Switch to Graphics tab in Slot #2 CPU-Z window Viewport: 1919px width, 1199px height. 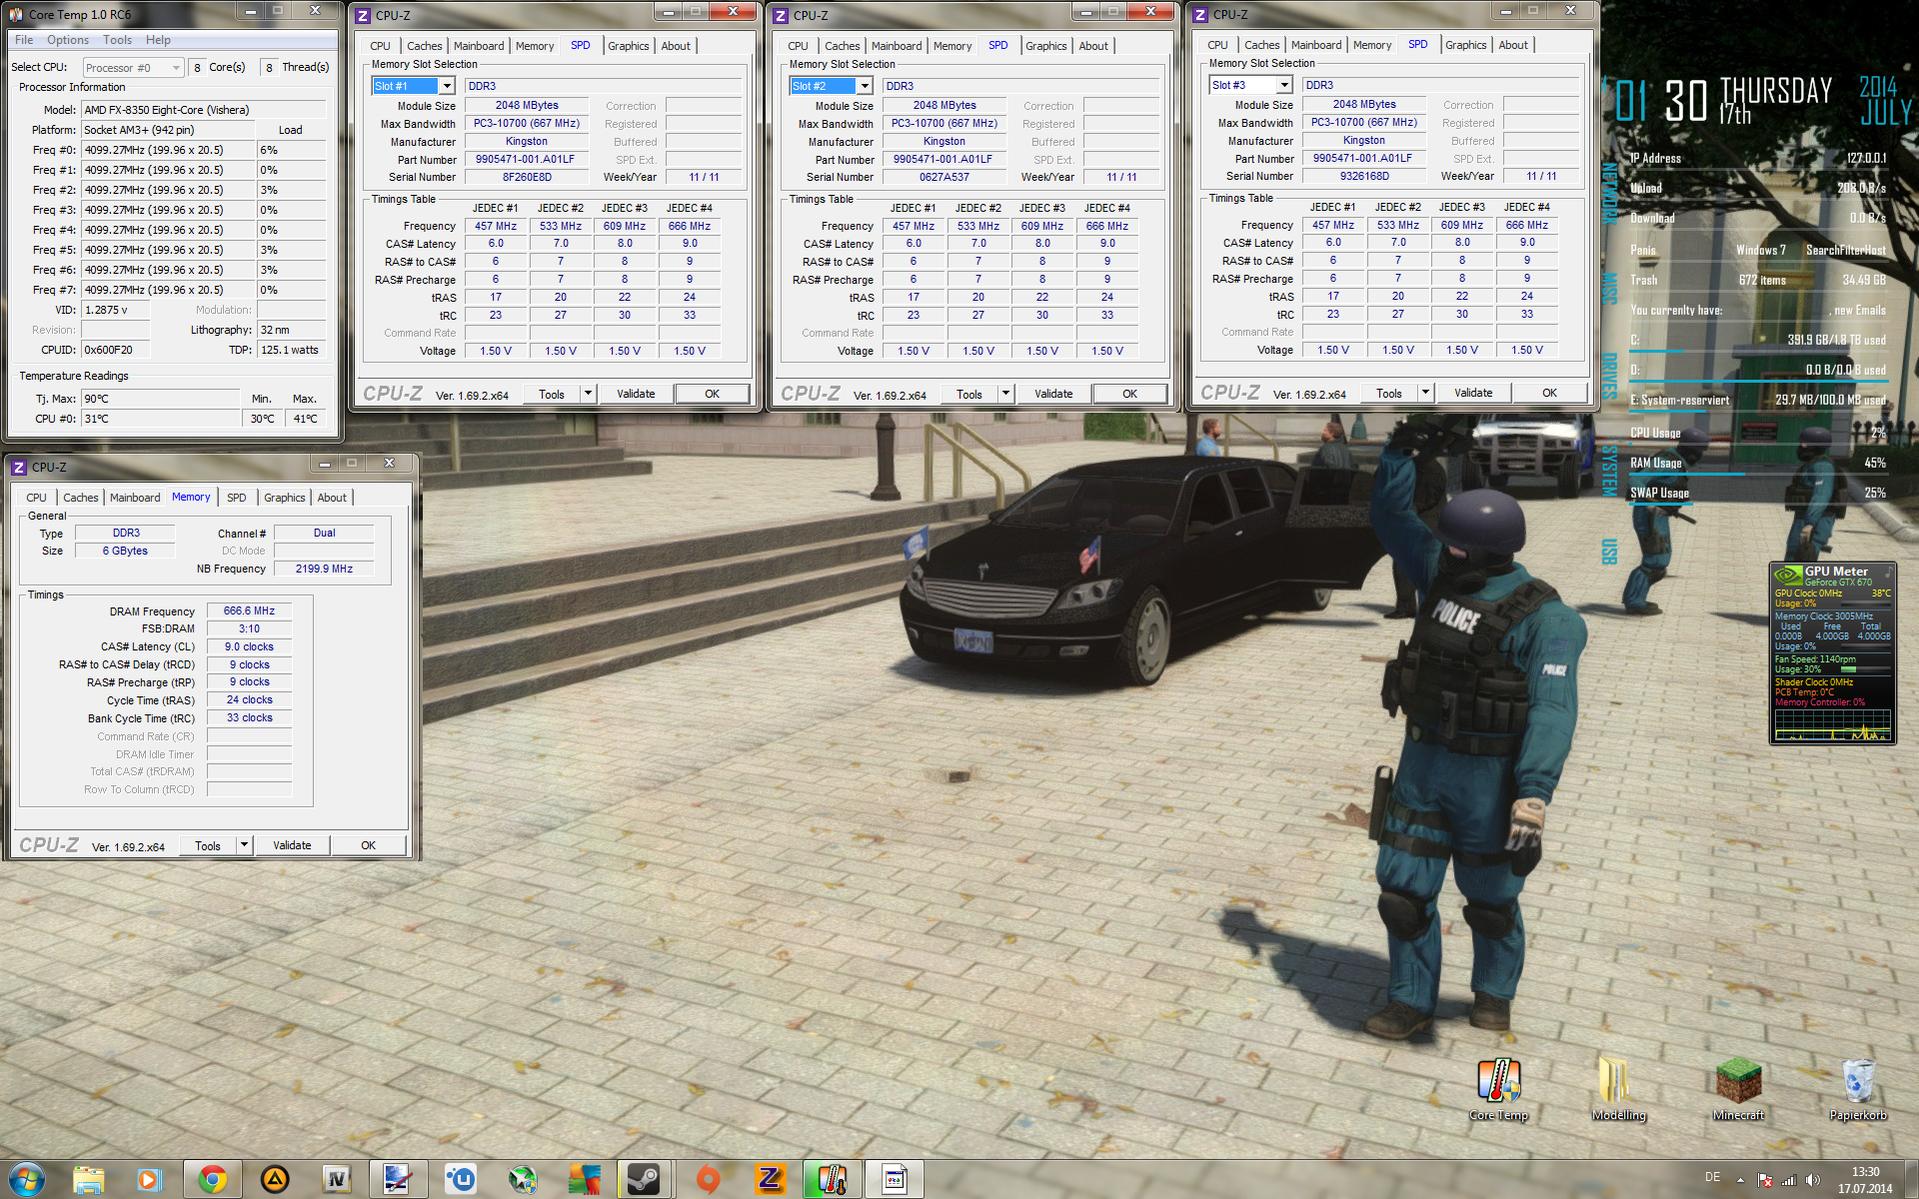(x=1046, y=46)
